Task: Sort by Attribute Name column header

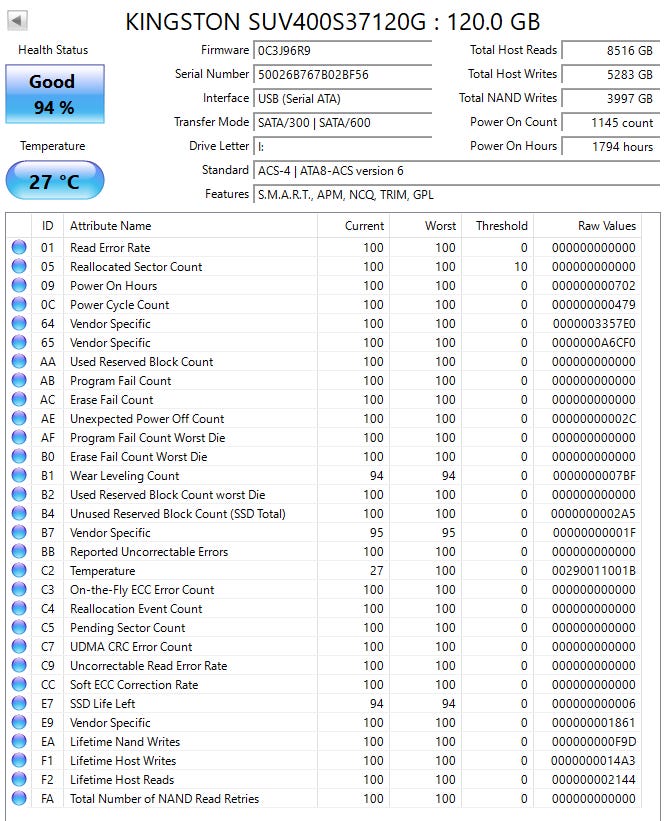Action: [190, 226]
